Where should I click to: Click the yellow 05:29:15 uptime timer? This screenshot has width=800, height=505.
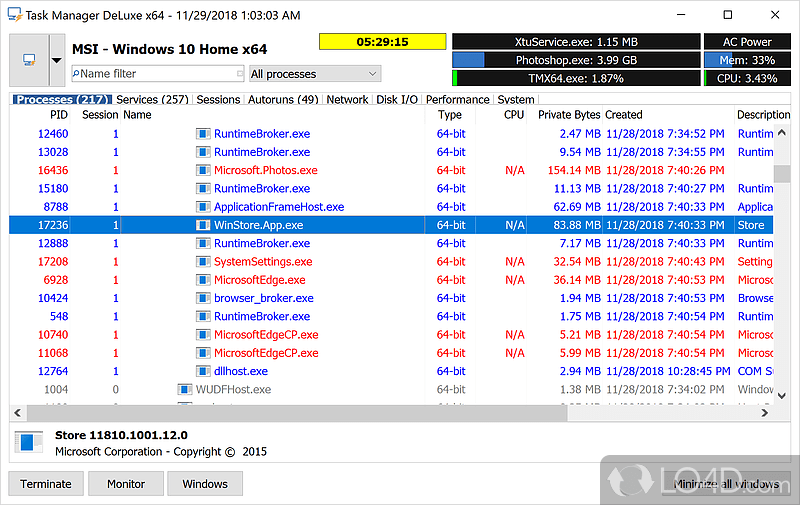point(383,42)
